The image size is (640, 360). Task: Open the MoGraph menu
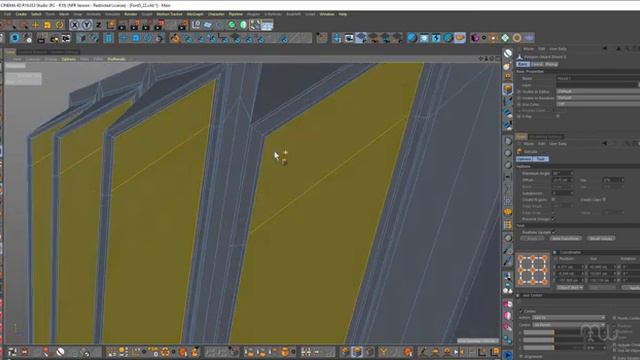(195, 14)
